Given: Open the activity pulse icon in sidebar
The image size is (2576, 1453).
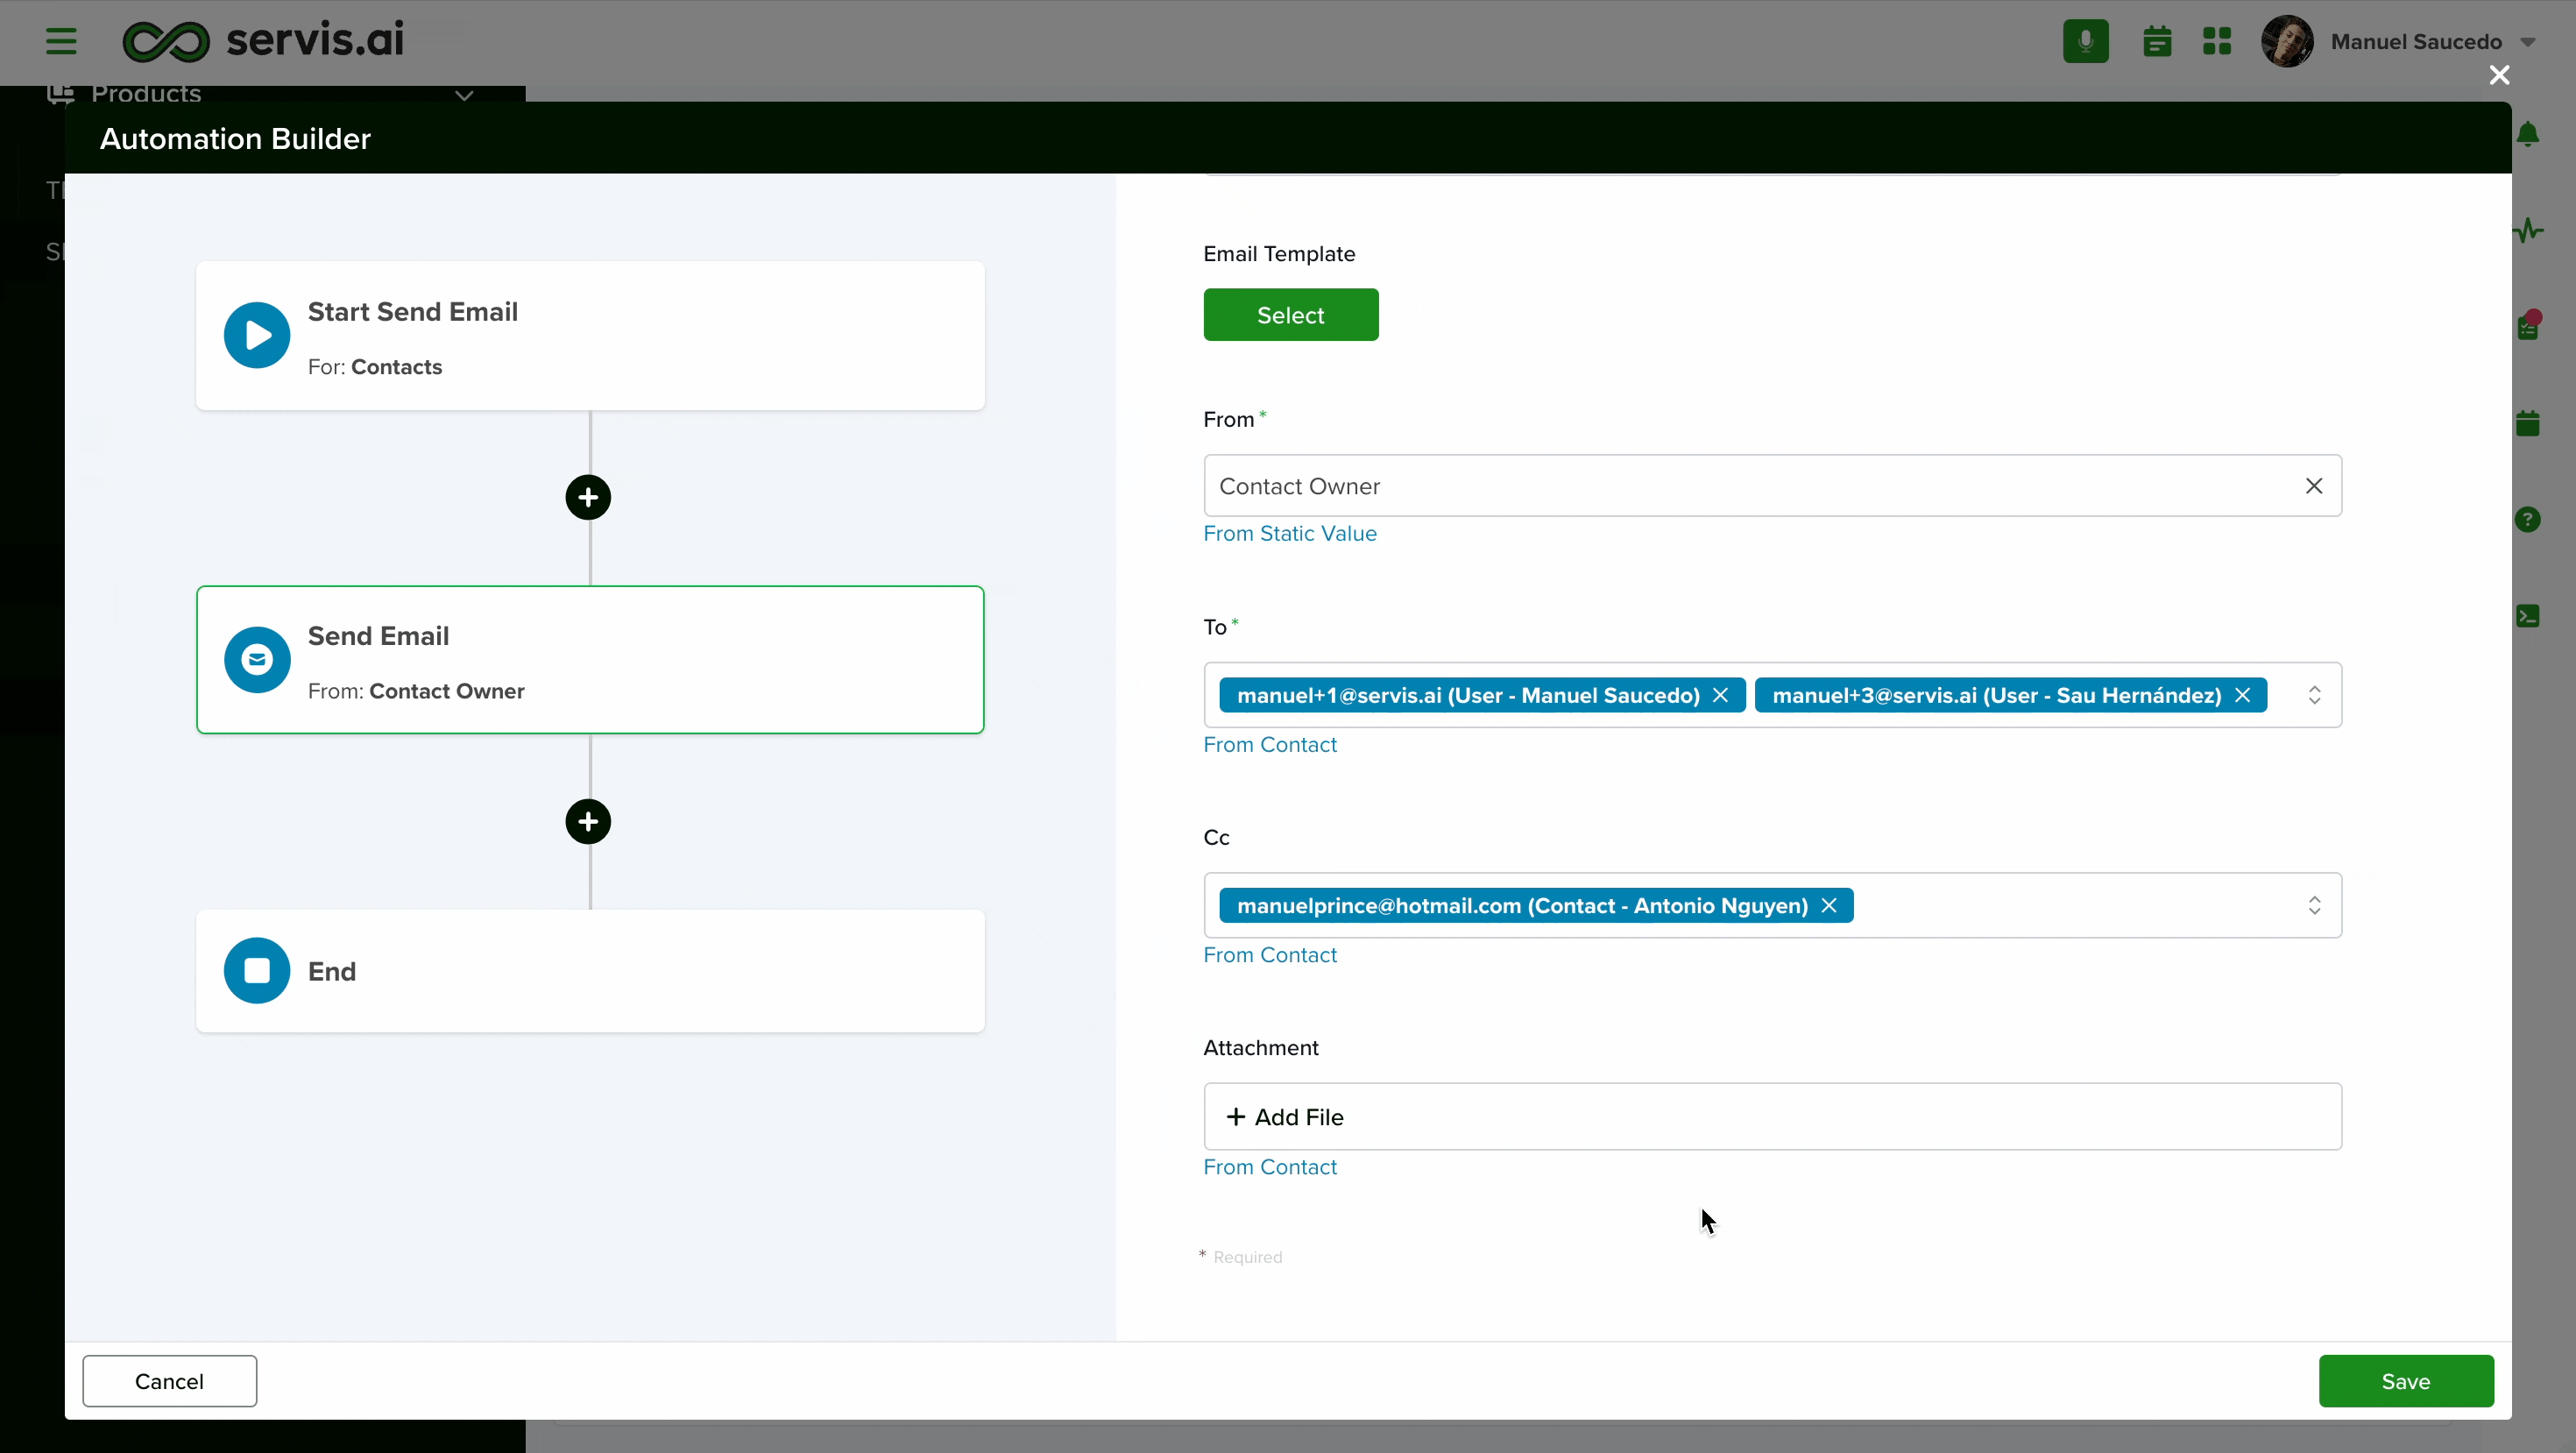Looking at the screenshot, I should pos(2527,230).
